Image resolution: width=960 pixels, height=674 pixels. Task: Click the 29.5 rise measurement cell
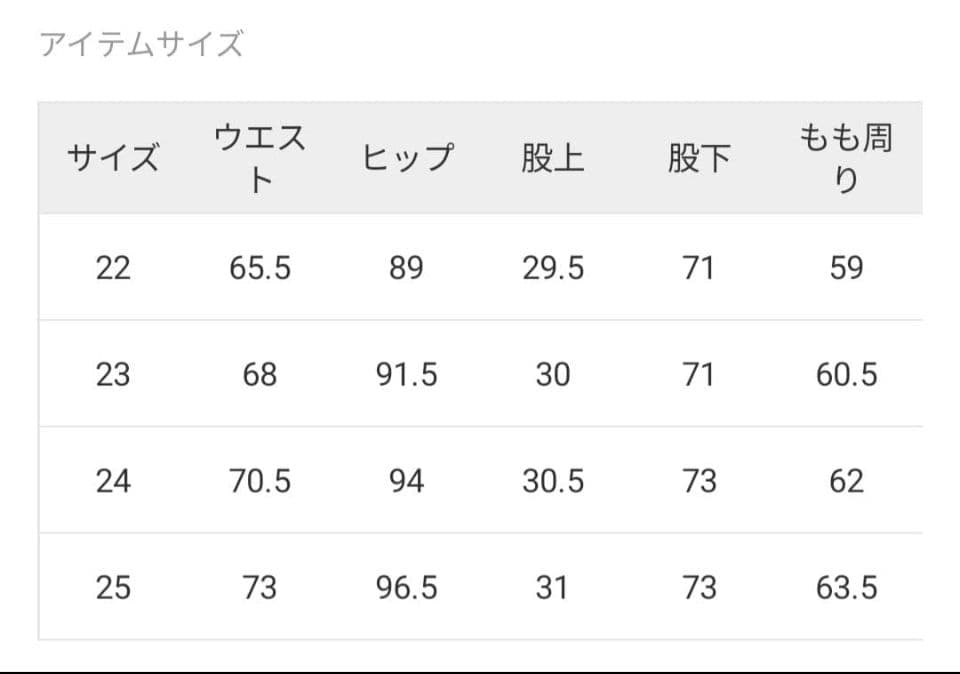point(552,268)
